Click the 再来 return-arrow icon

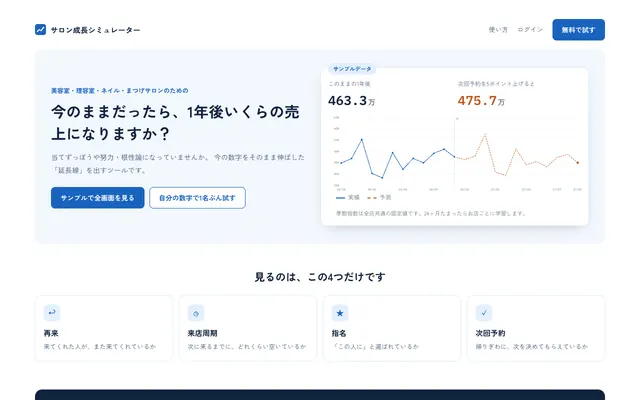point(52,313)
